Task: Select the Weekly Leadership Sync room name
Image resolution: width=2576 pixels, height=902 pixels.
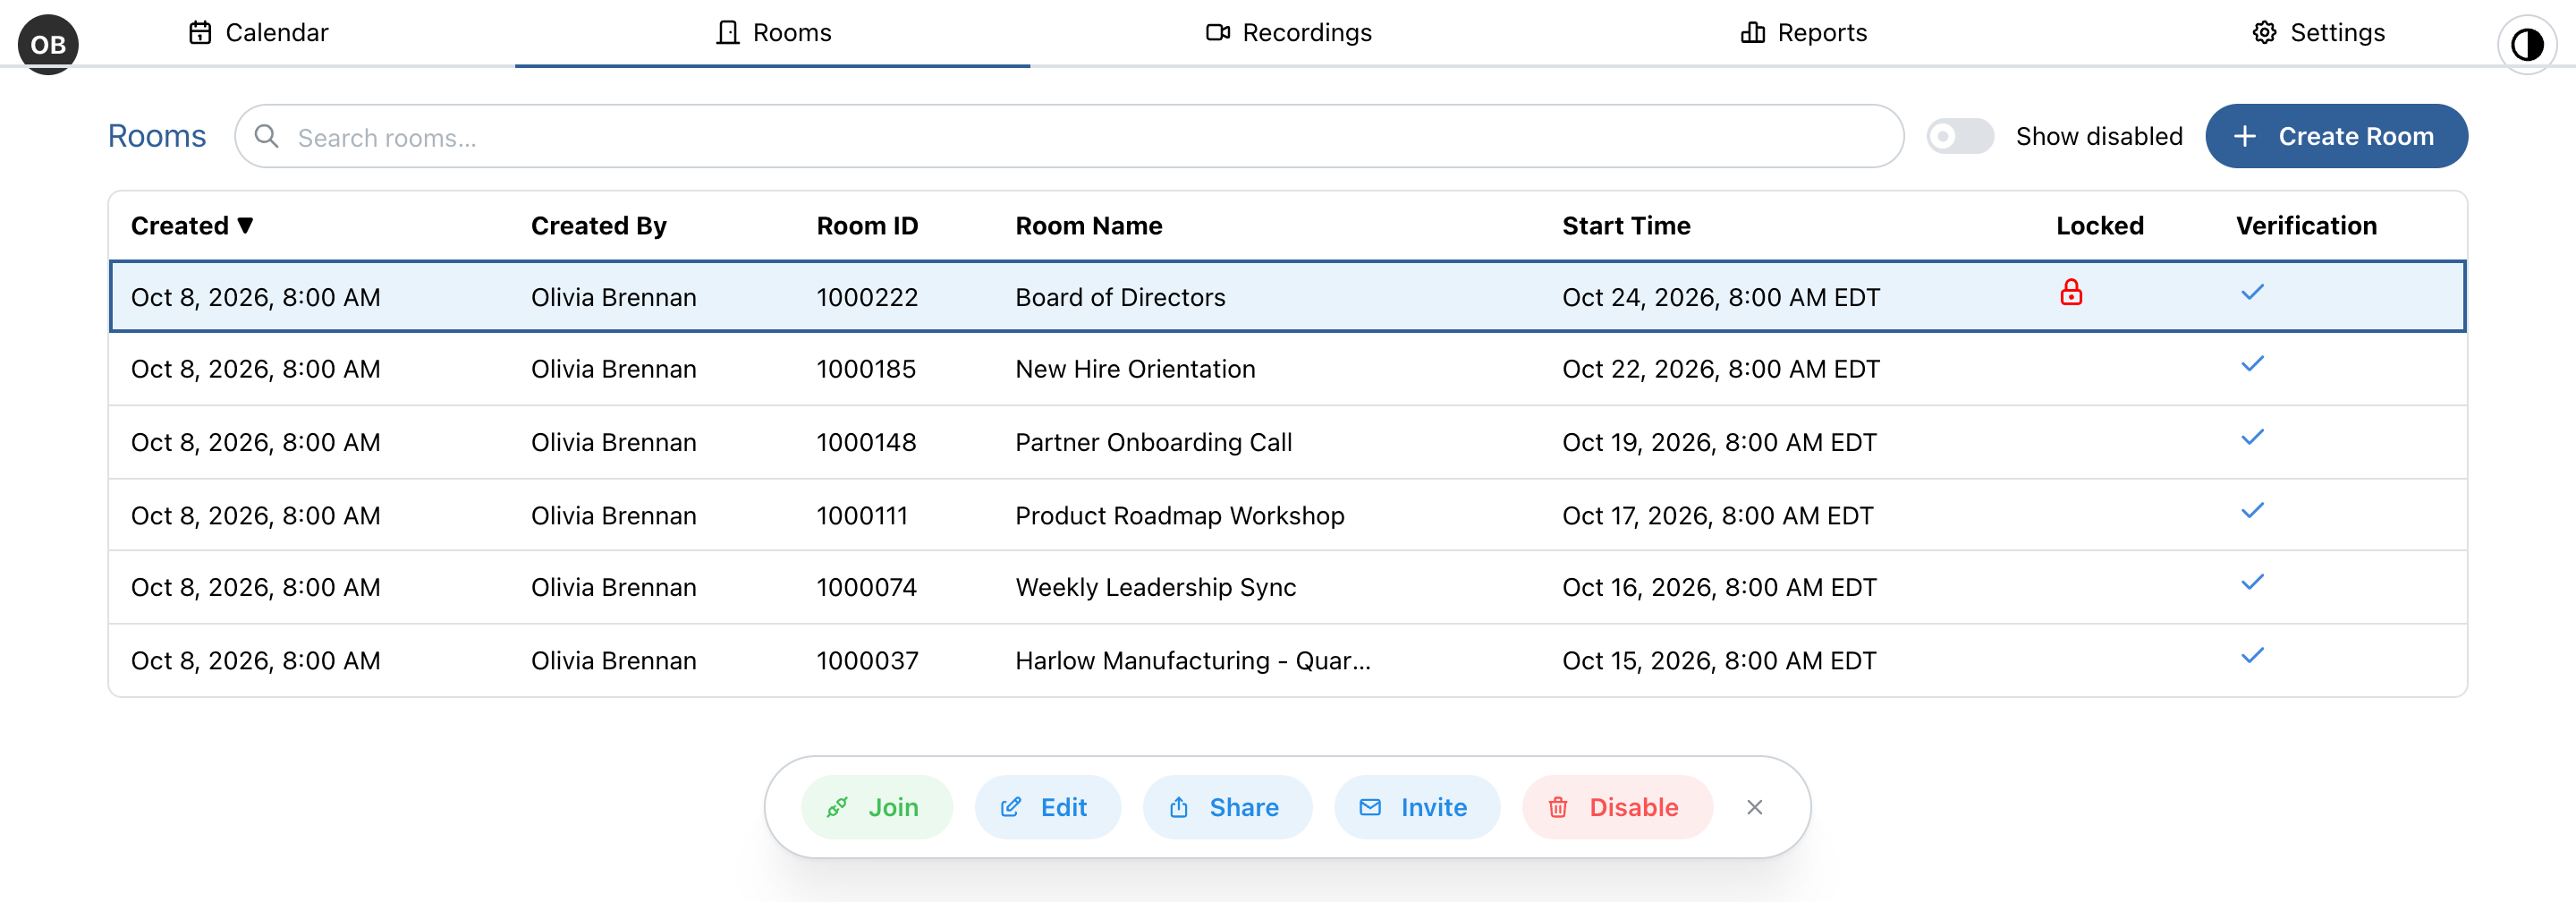Action: click(x=1155, y=587)
